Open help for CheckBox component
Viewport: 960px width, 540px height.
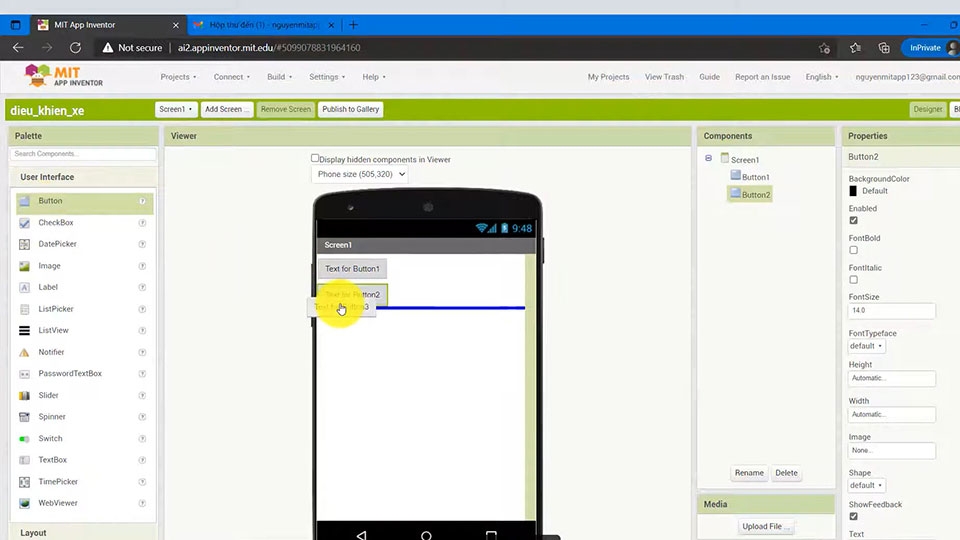(x=142, y=223)
